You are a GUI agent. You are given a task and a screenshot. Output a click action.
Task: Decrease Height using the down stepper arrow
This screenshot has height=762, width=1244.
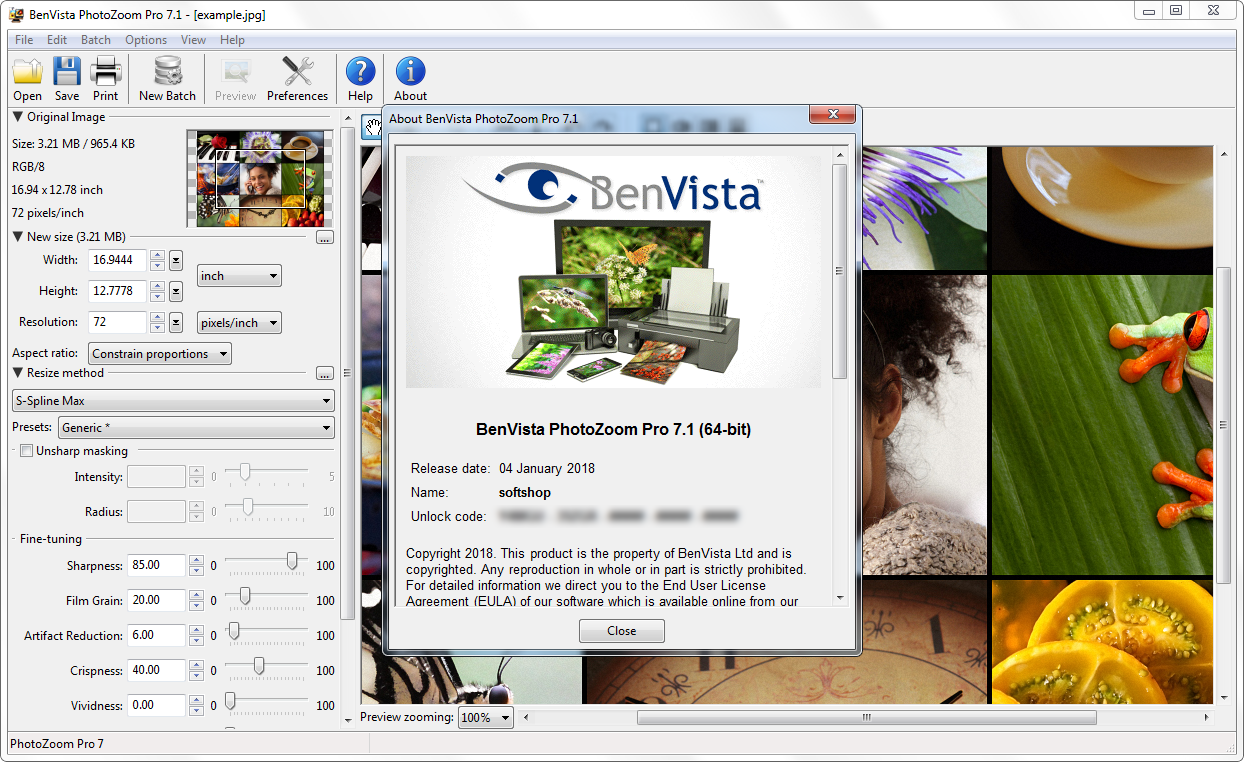[x=157, y=297]
